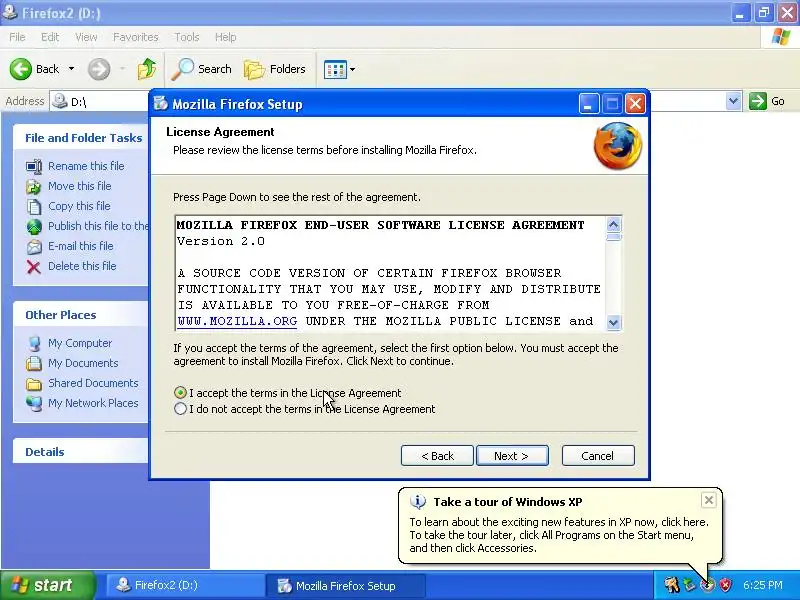Open the Views dropdown arrow
Viewport: 800px width, 600px height.
tap(352, 69)
